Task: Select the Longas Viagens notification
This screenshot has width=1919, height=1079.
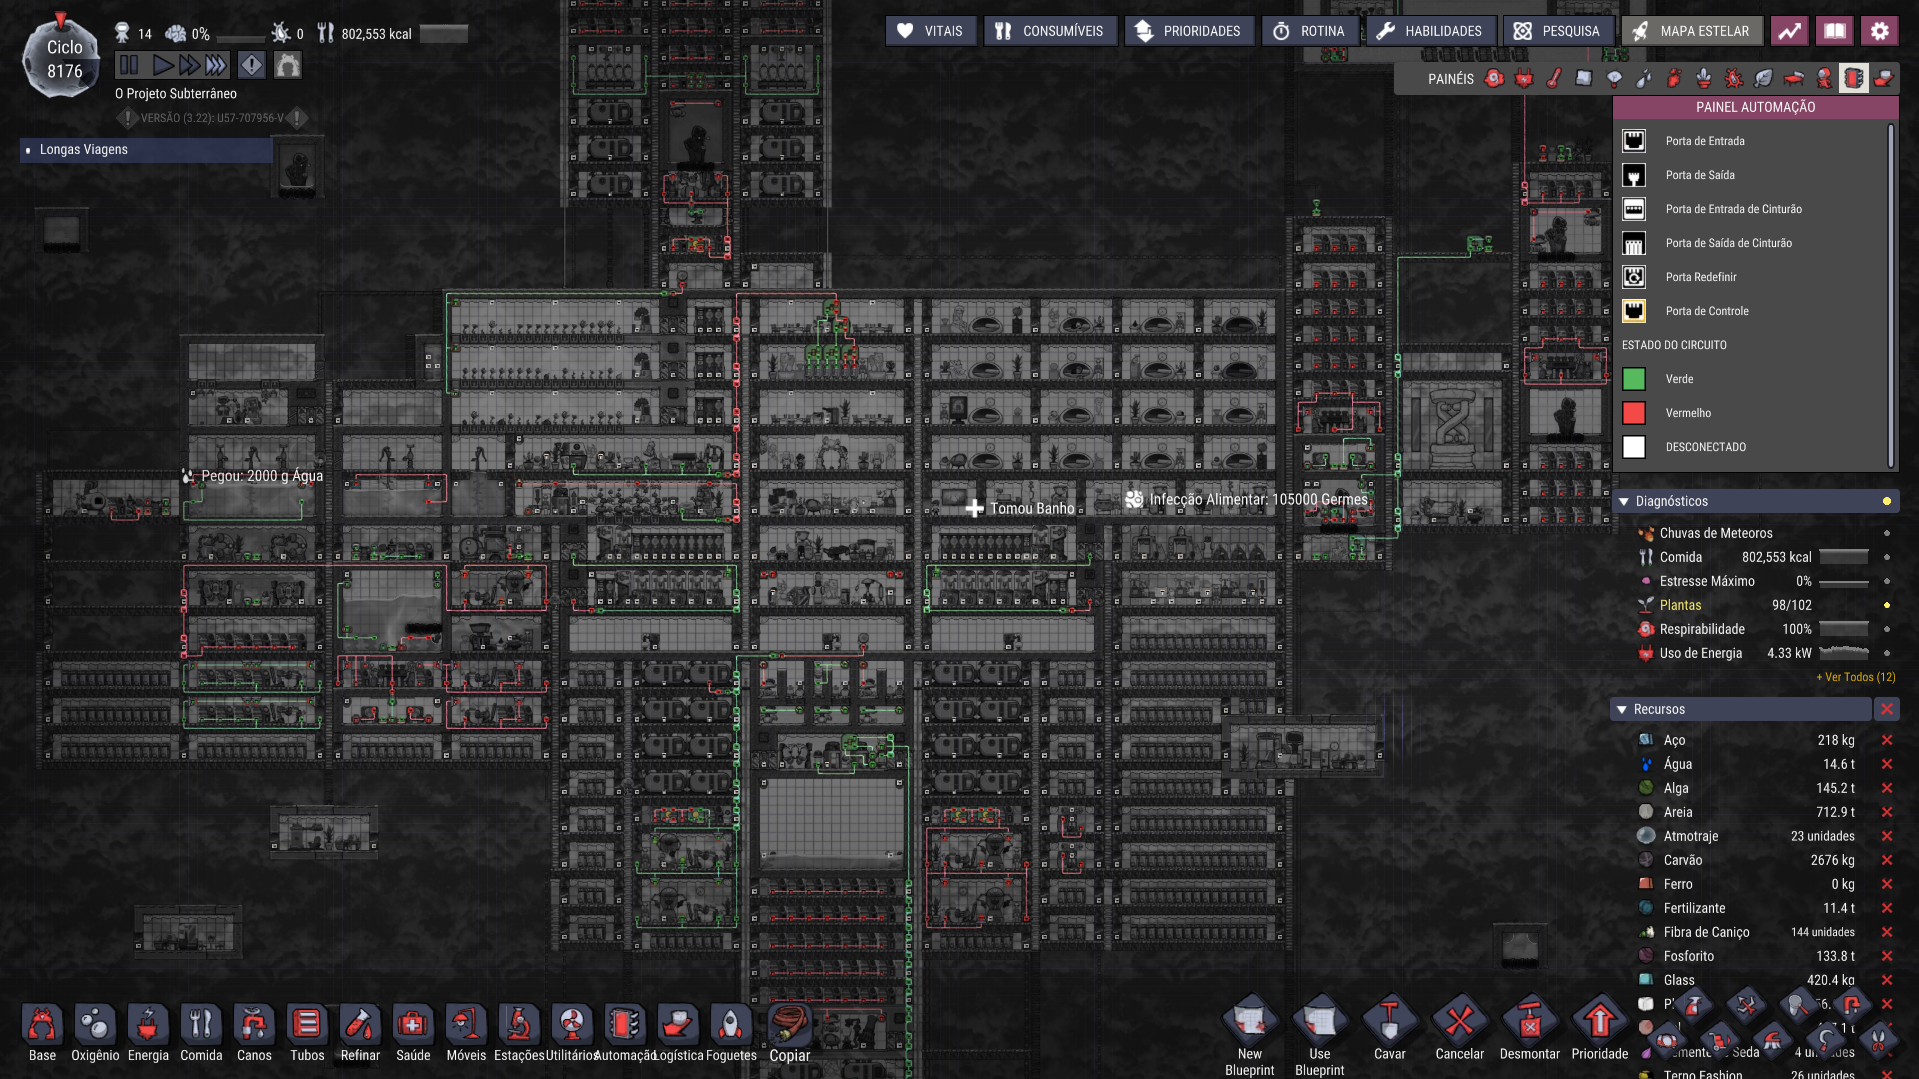Action: click(x=146, y=150)
